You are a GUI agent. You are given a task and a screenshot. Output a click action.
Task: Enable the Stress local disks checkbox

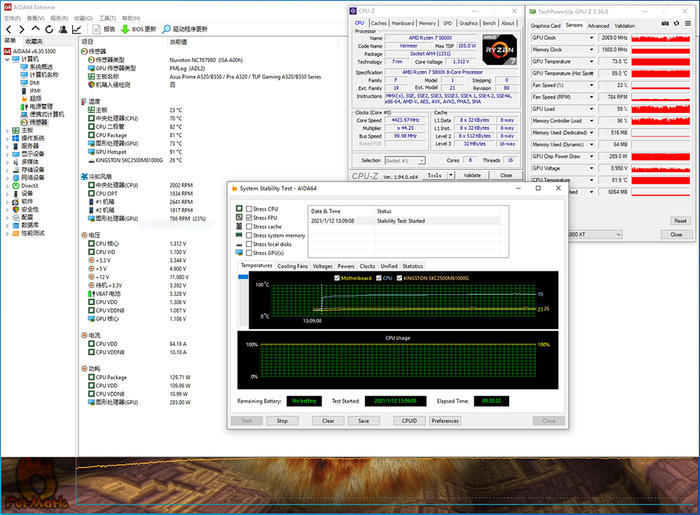coord(249,244)
